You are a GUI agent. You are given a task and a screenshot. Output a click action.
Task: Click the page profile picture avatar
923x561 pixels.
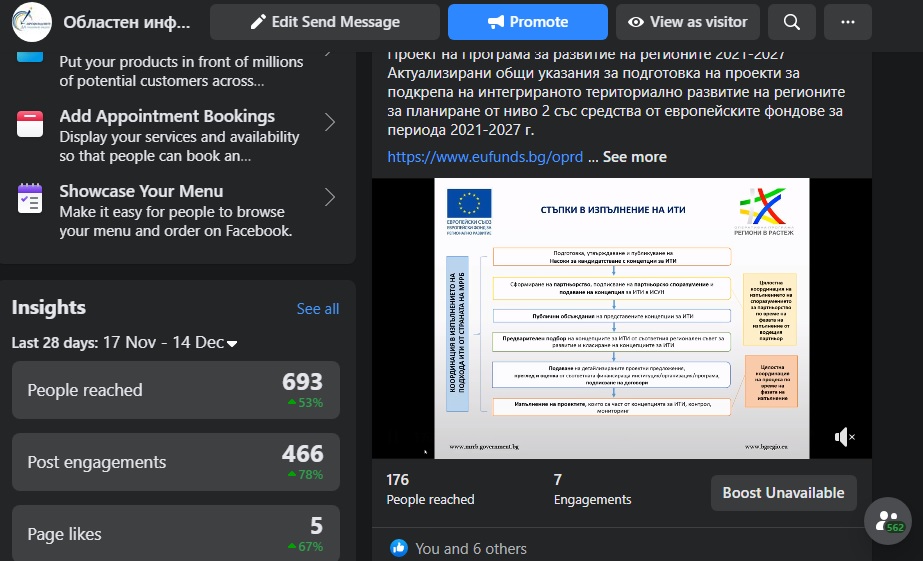[32, 22]
